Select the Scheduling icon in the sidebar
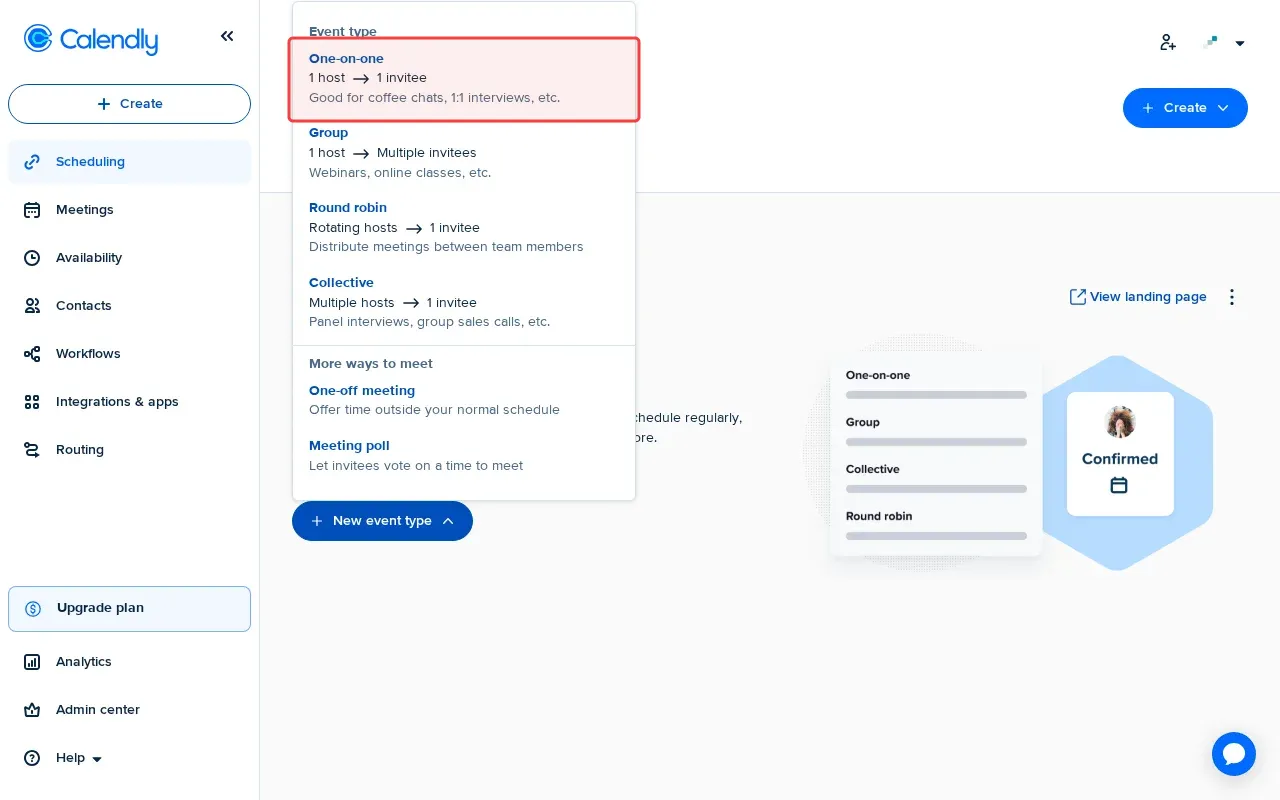 point(32,161)
